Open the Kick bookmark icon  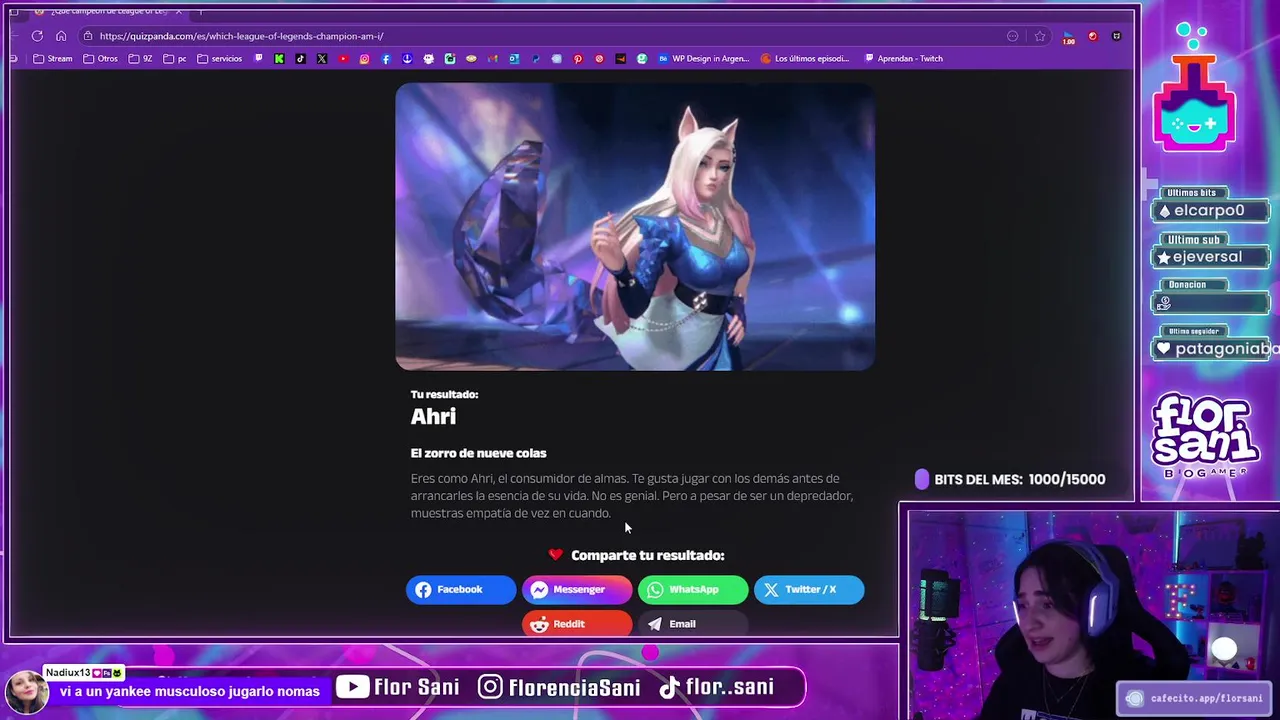coord(279,58)
